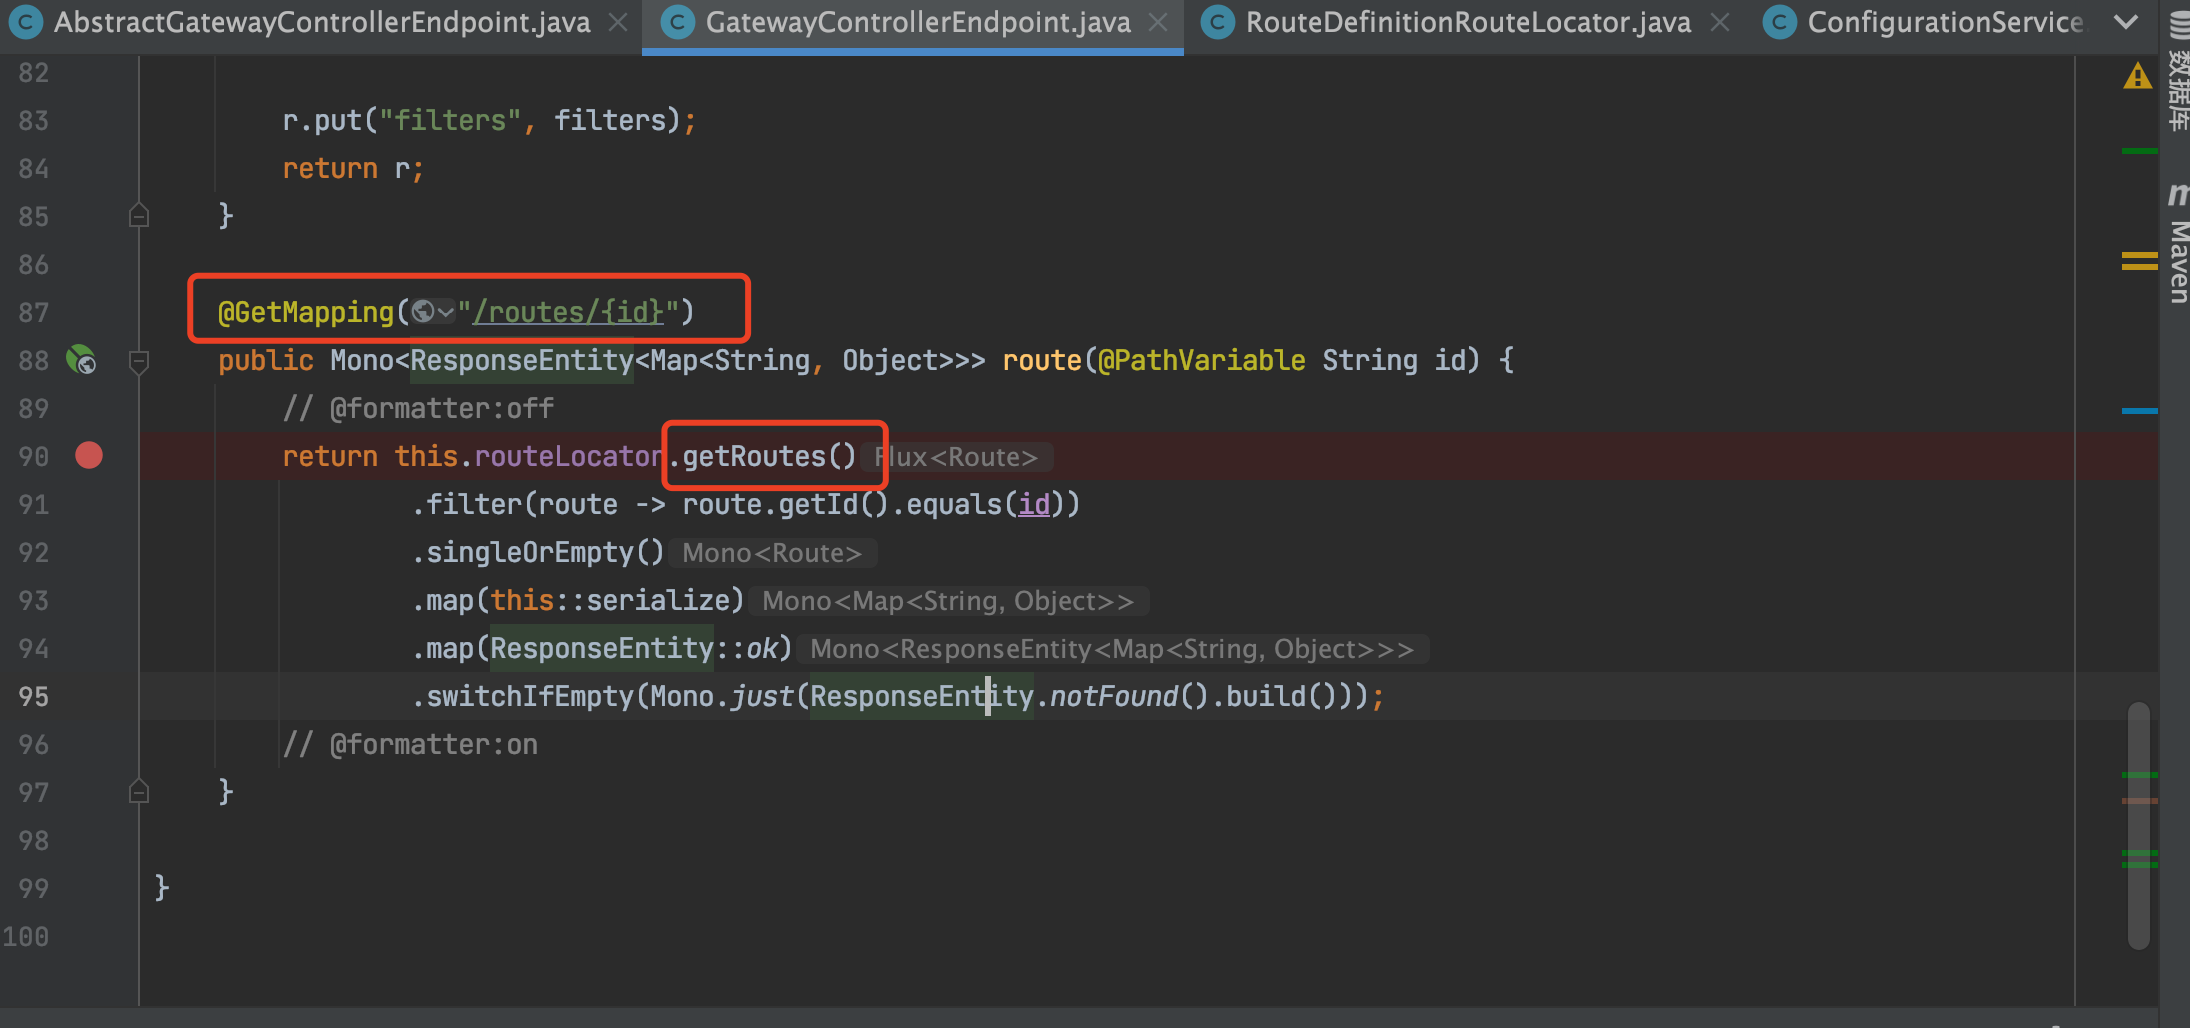
Task: Click the // @formatter:off comment
Action: click(418, 408)
